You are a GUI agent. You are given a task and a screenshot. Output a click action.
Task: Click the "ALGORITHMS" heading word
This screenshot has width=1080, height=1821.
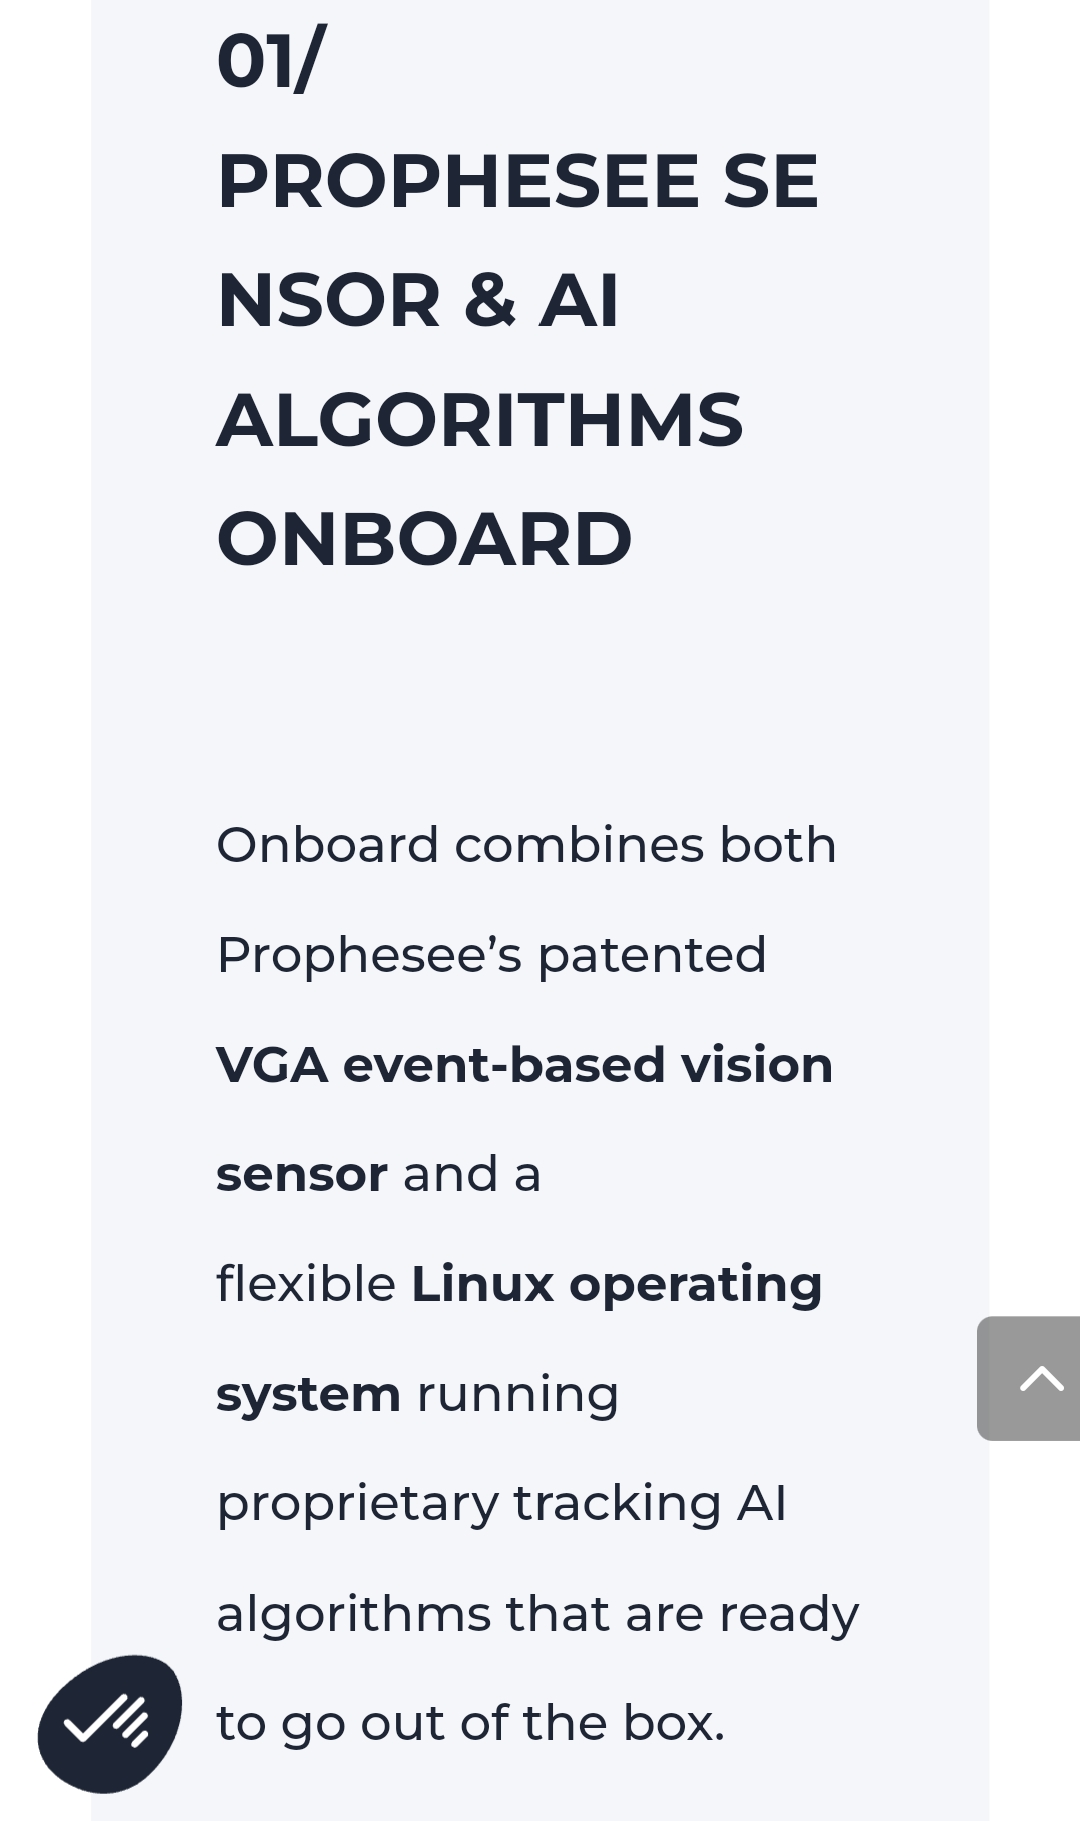click(x=480, y=420)
